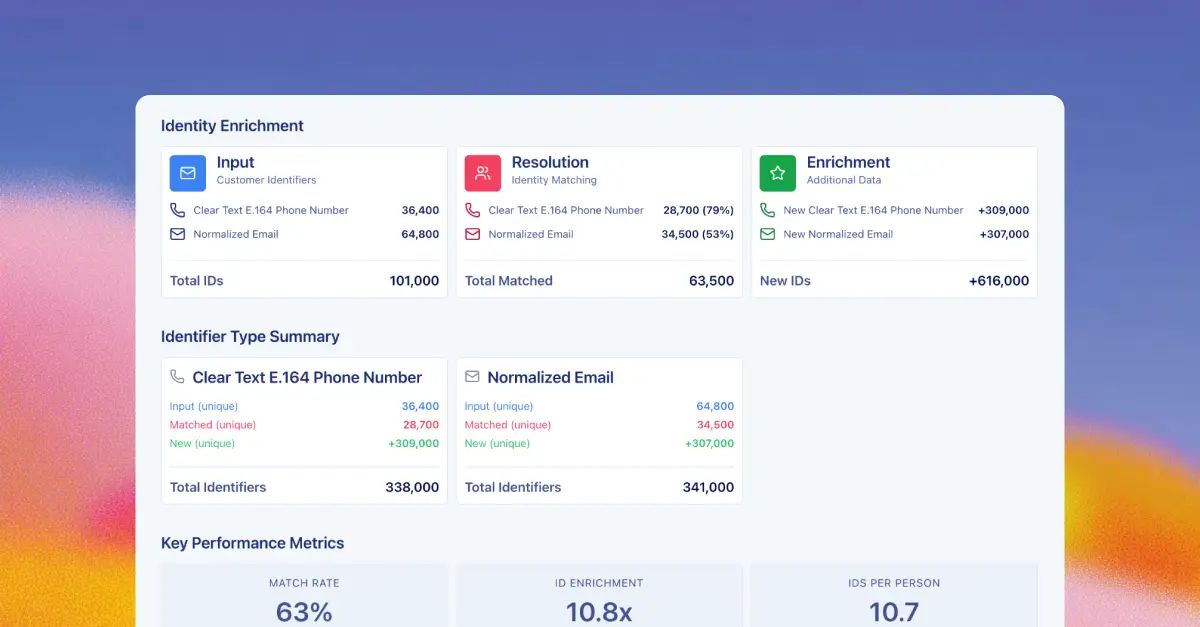
Task: Click the "Customer Identifiers" subtitle
Action: click(266, 180)
